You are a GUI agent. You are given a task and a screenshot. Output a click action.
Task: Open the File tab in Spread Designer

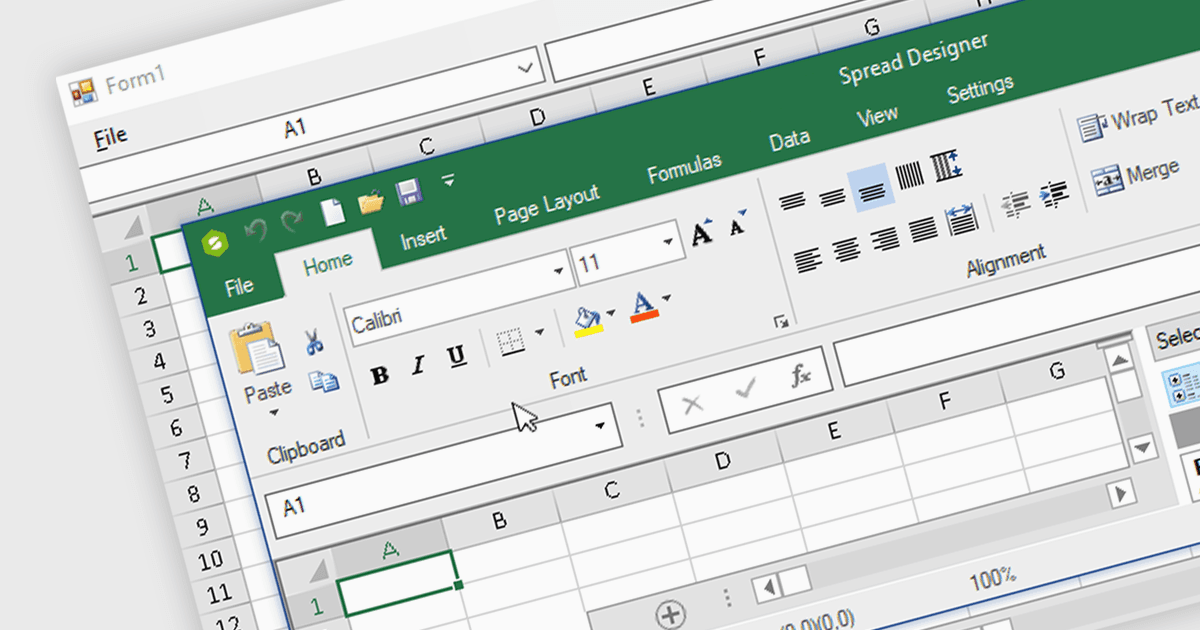pos(239,288)
